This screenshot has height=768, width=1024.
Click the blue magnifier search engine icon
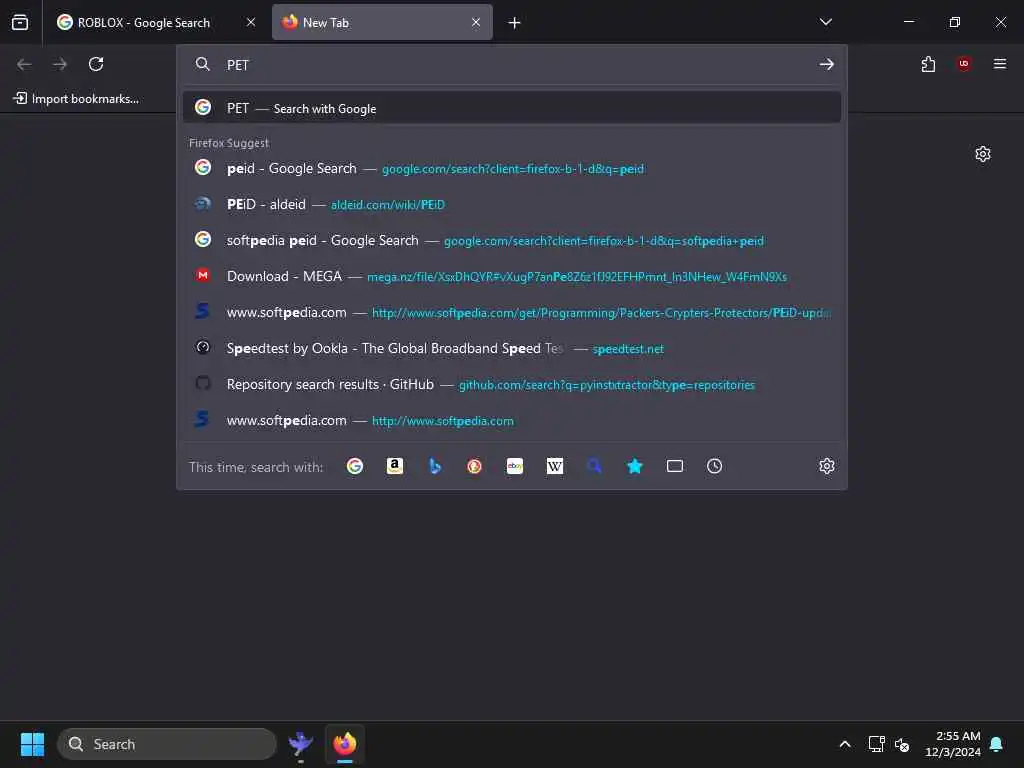coord(594,466)
